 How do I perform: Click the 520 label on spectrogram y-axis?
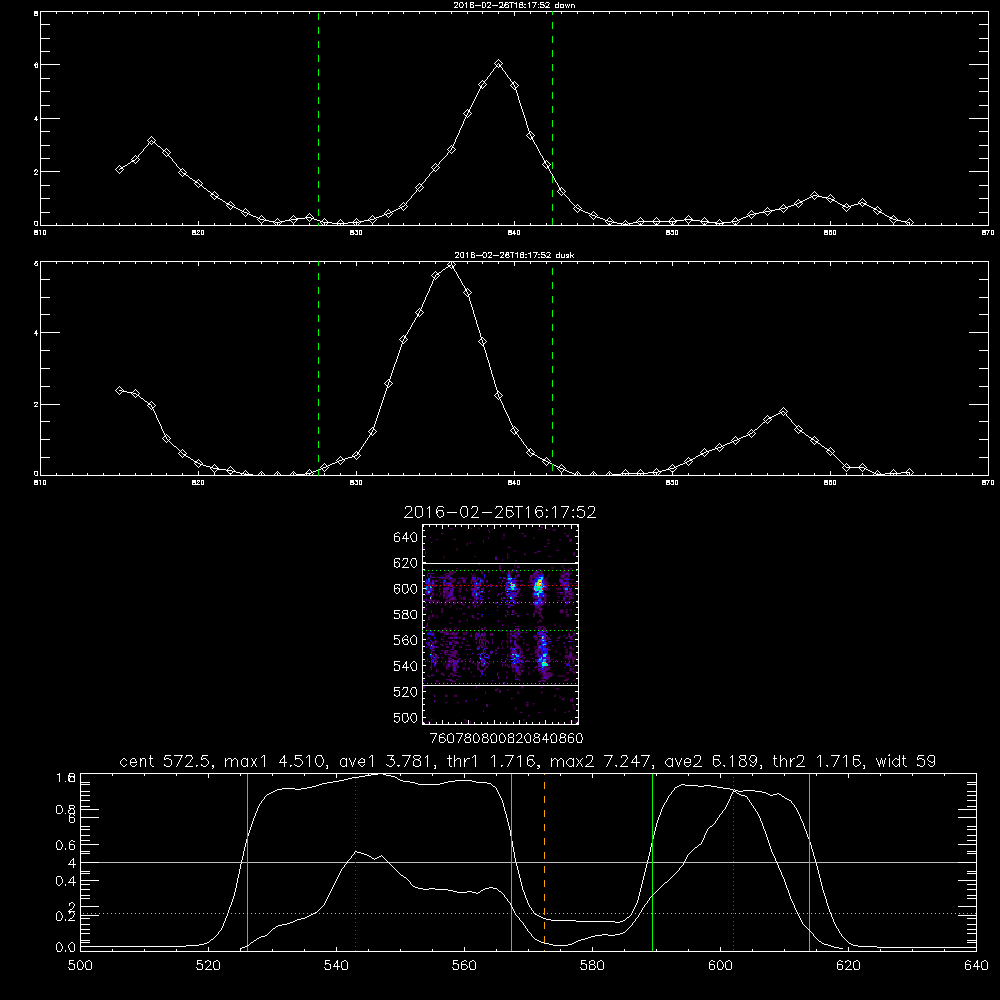(x=406, y=692)
